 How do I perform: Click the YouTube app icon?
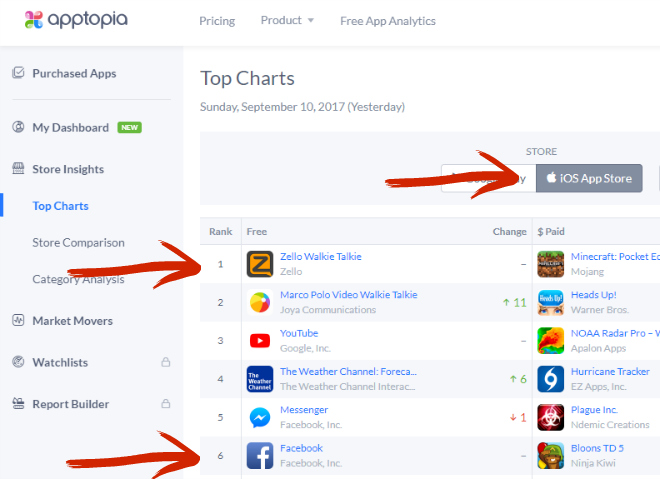click(x=260, y=340)
